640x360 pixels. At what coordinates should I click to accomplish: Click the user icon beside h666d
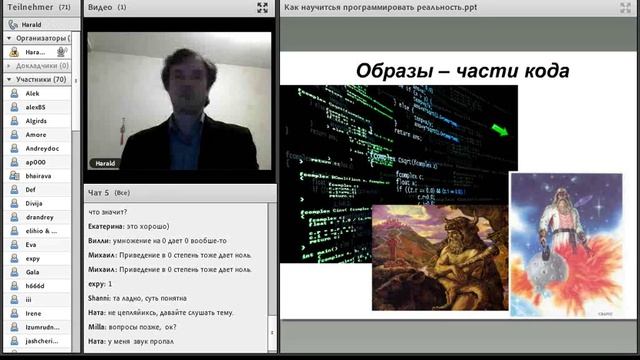pos(14,286)
